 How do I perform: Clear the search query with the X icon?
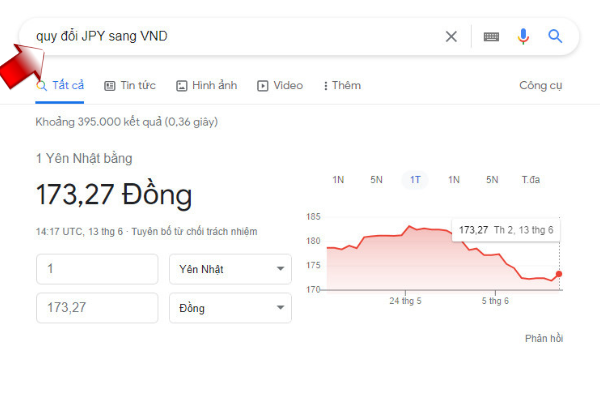coord(451,37)
